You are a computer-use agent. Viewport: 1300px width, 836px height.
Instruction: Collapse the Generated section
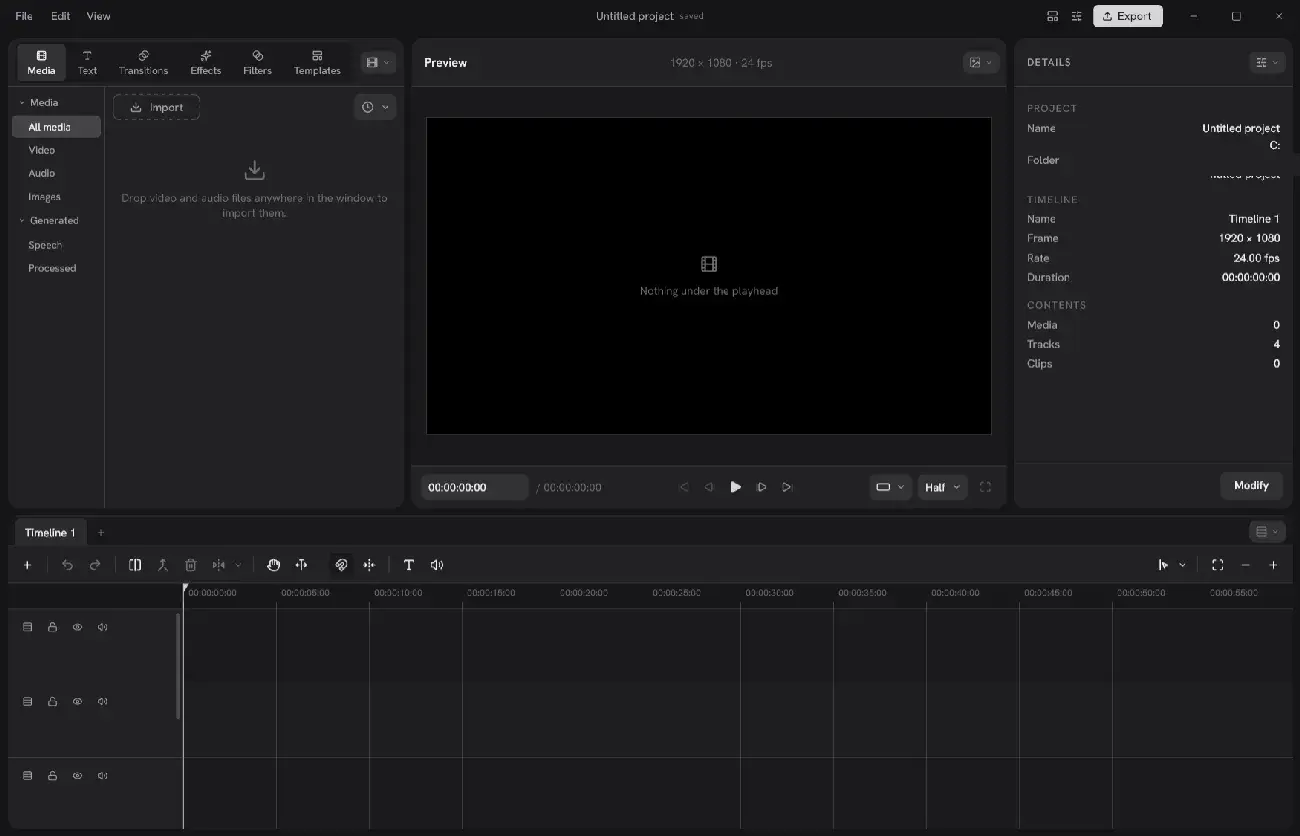pyautogui.click(x=22, y=221)
